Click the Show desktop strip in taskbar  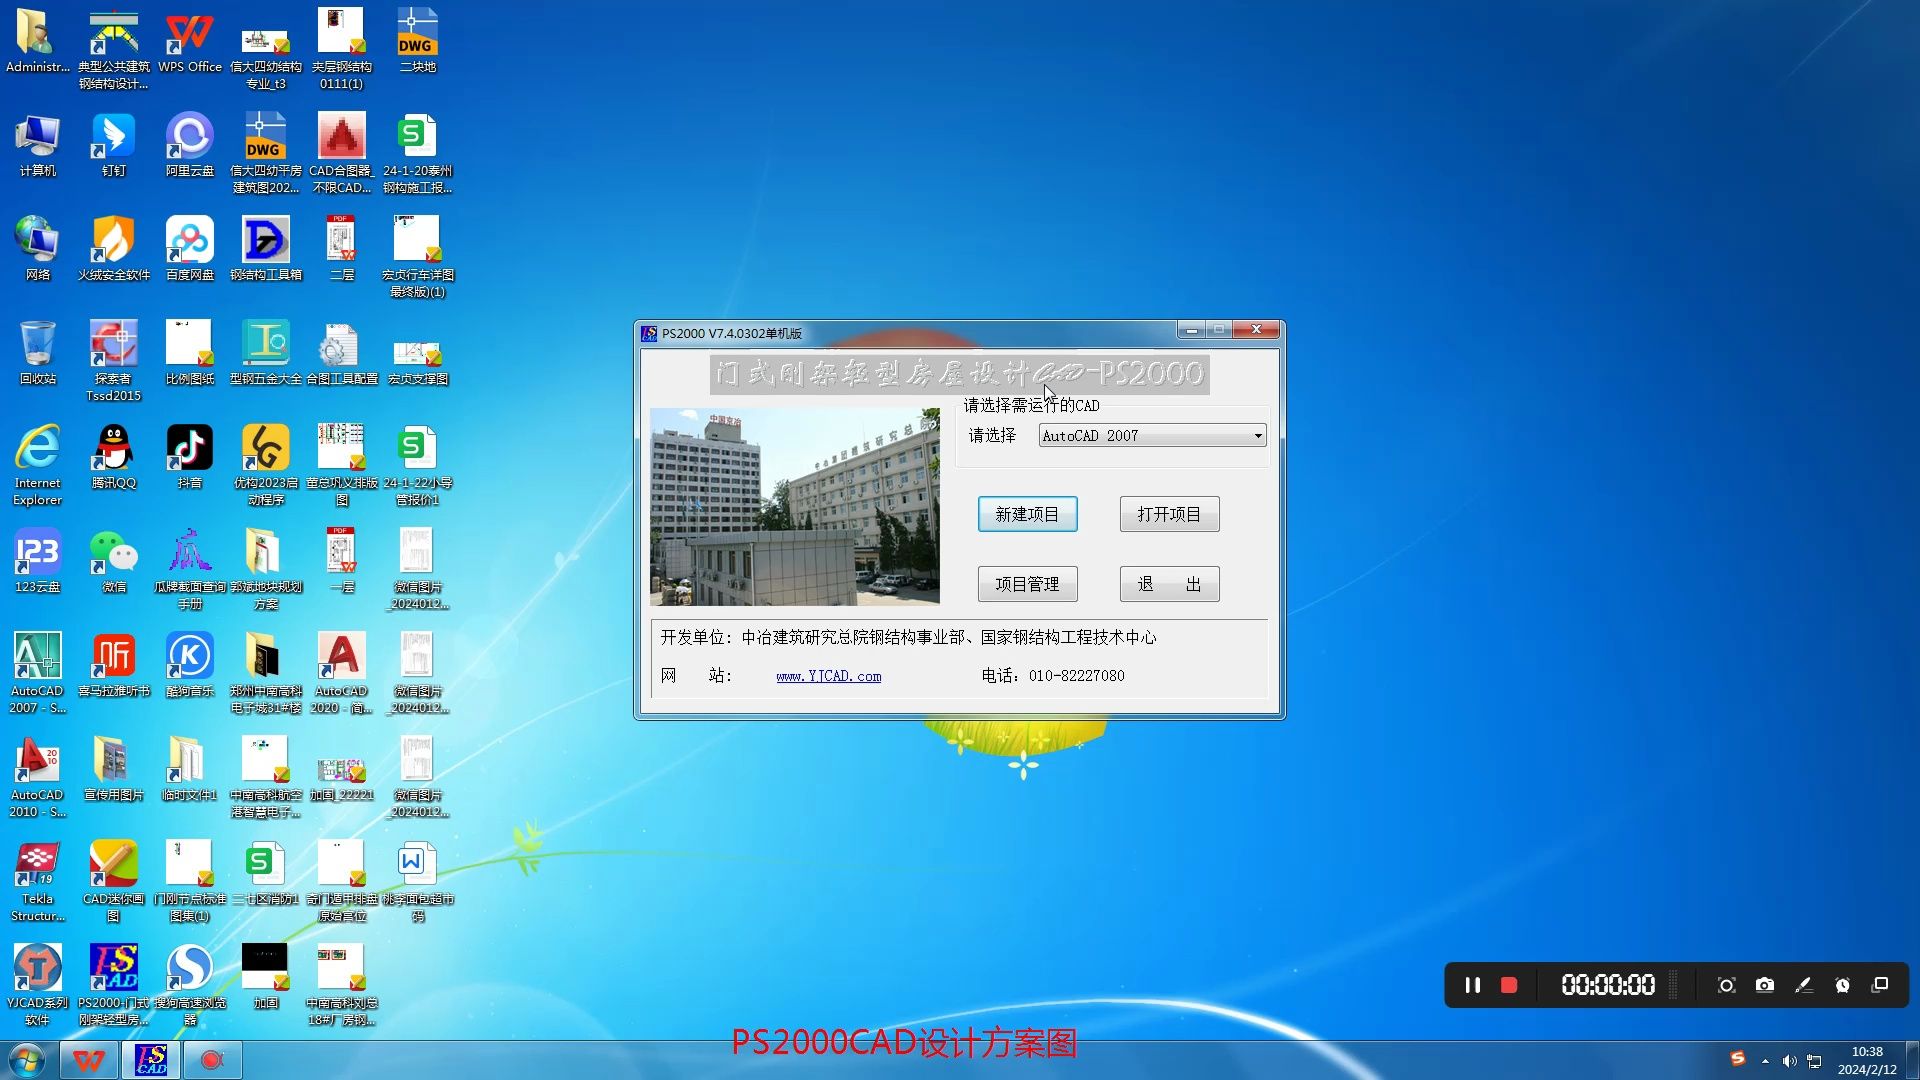[x=1912, y=1060]
